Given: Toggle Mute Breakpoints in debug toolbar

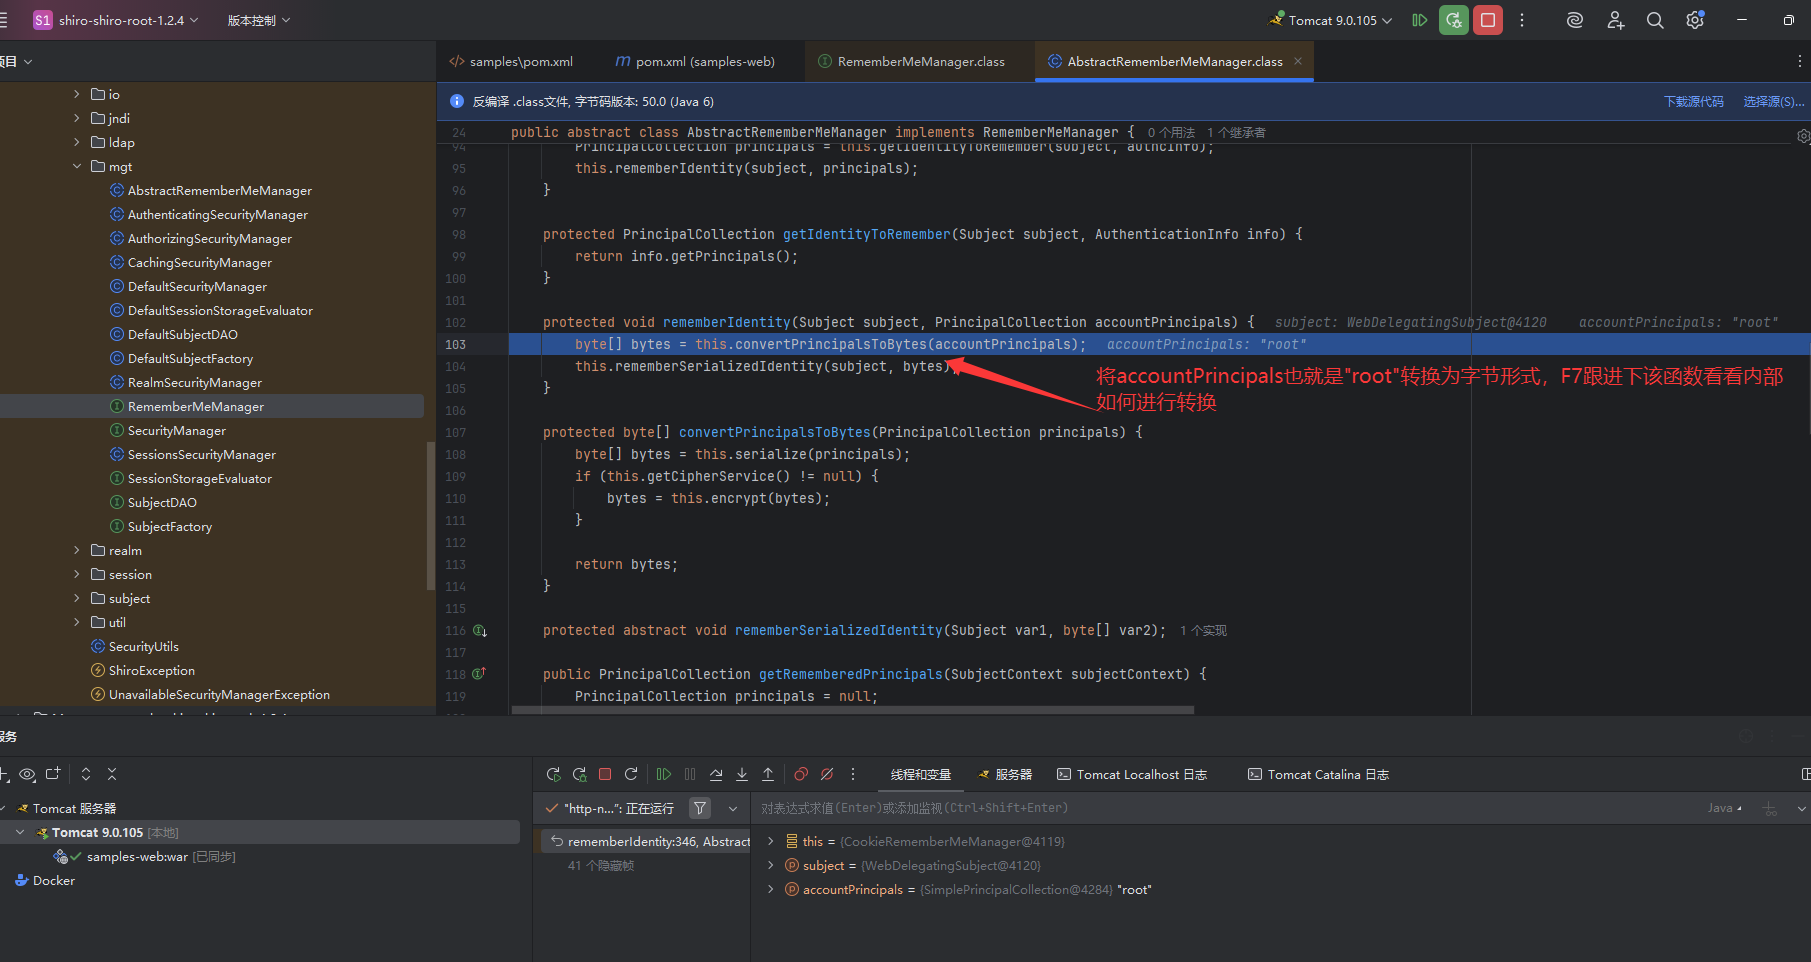Looking at the screenshot, I should click(827, 774).
